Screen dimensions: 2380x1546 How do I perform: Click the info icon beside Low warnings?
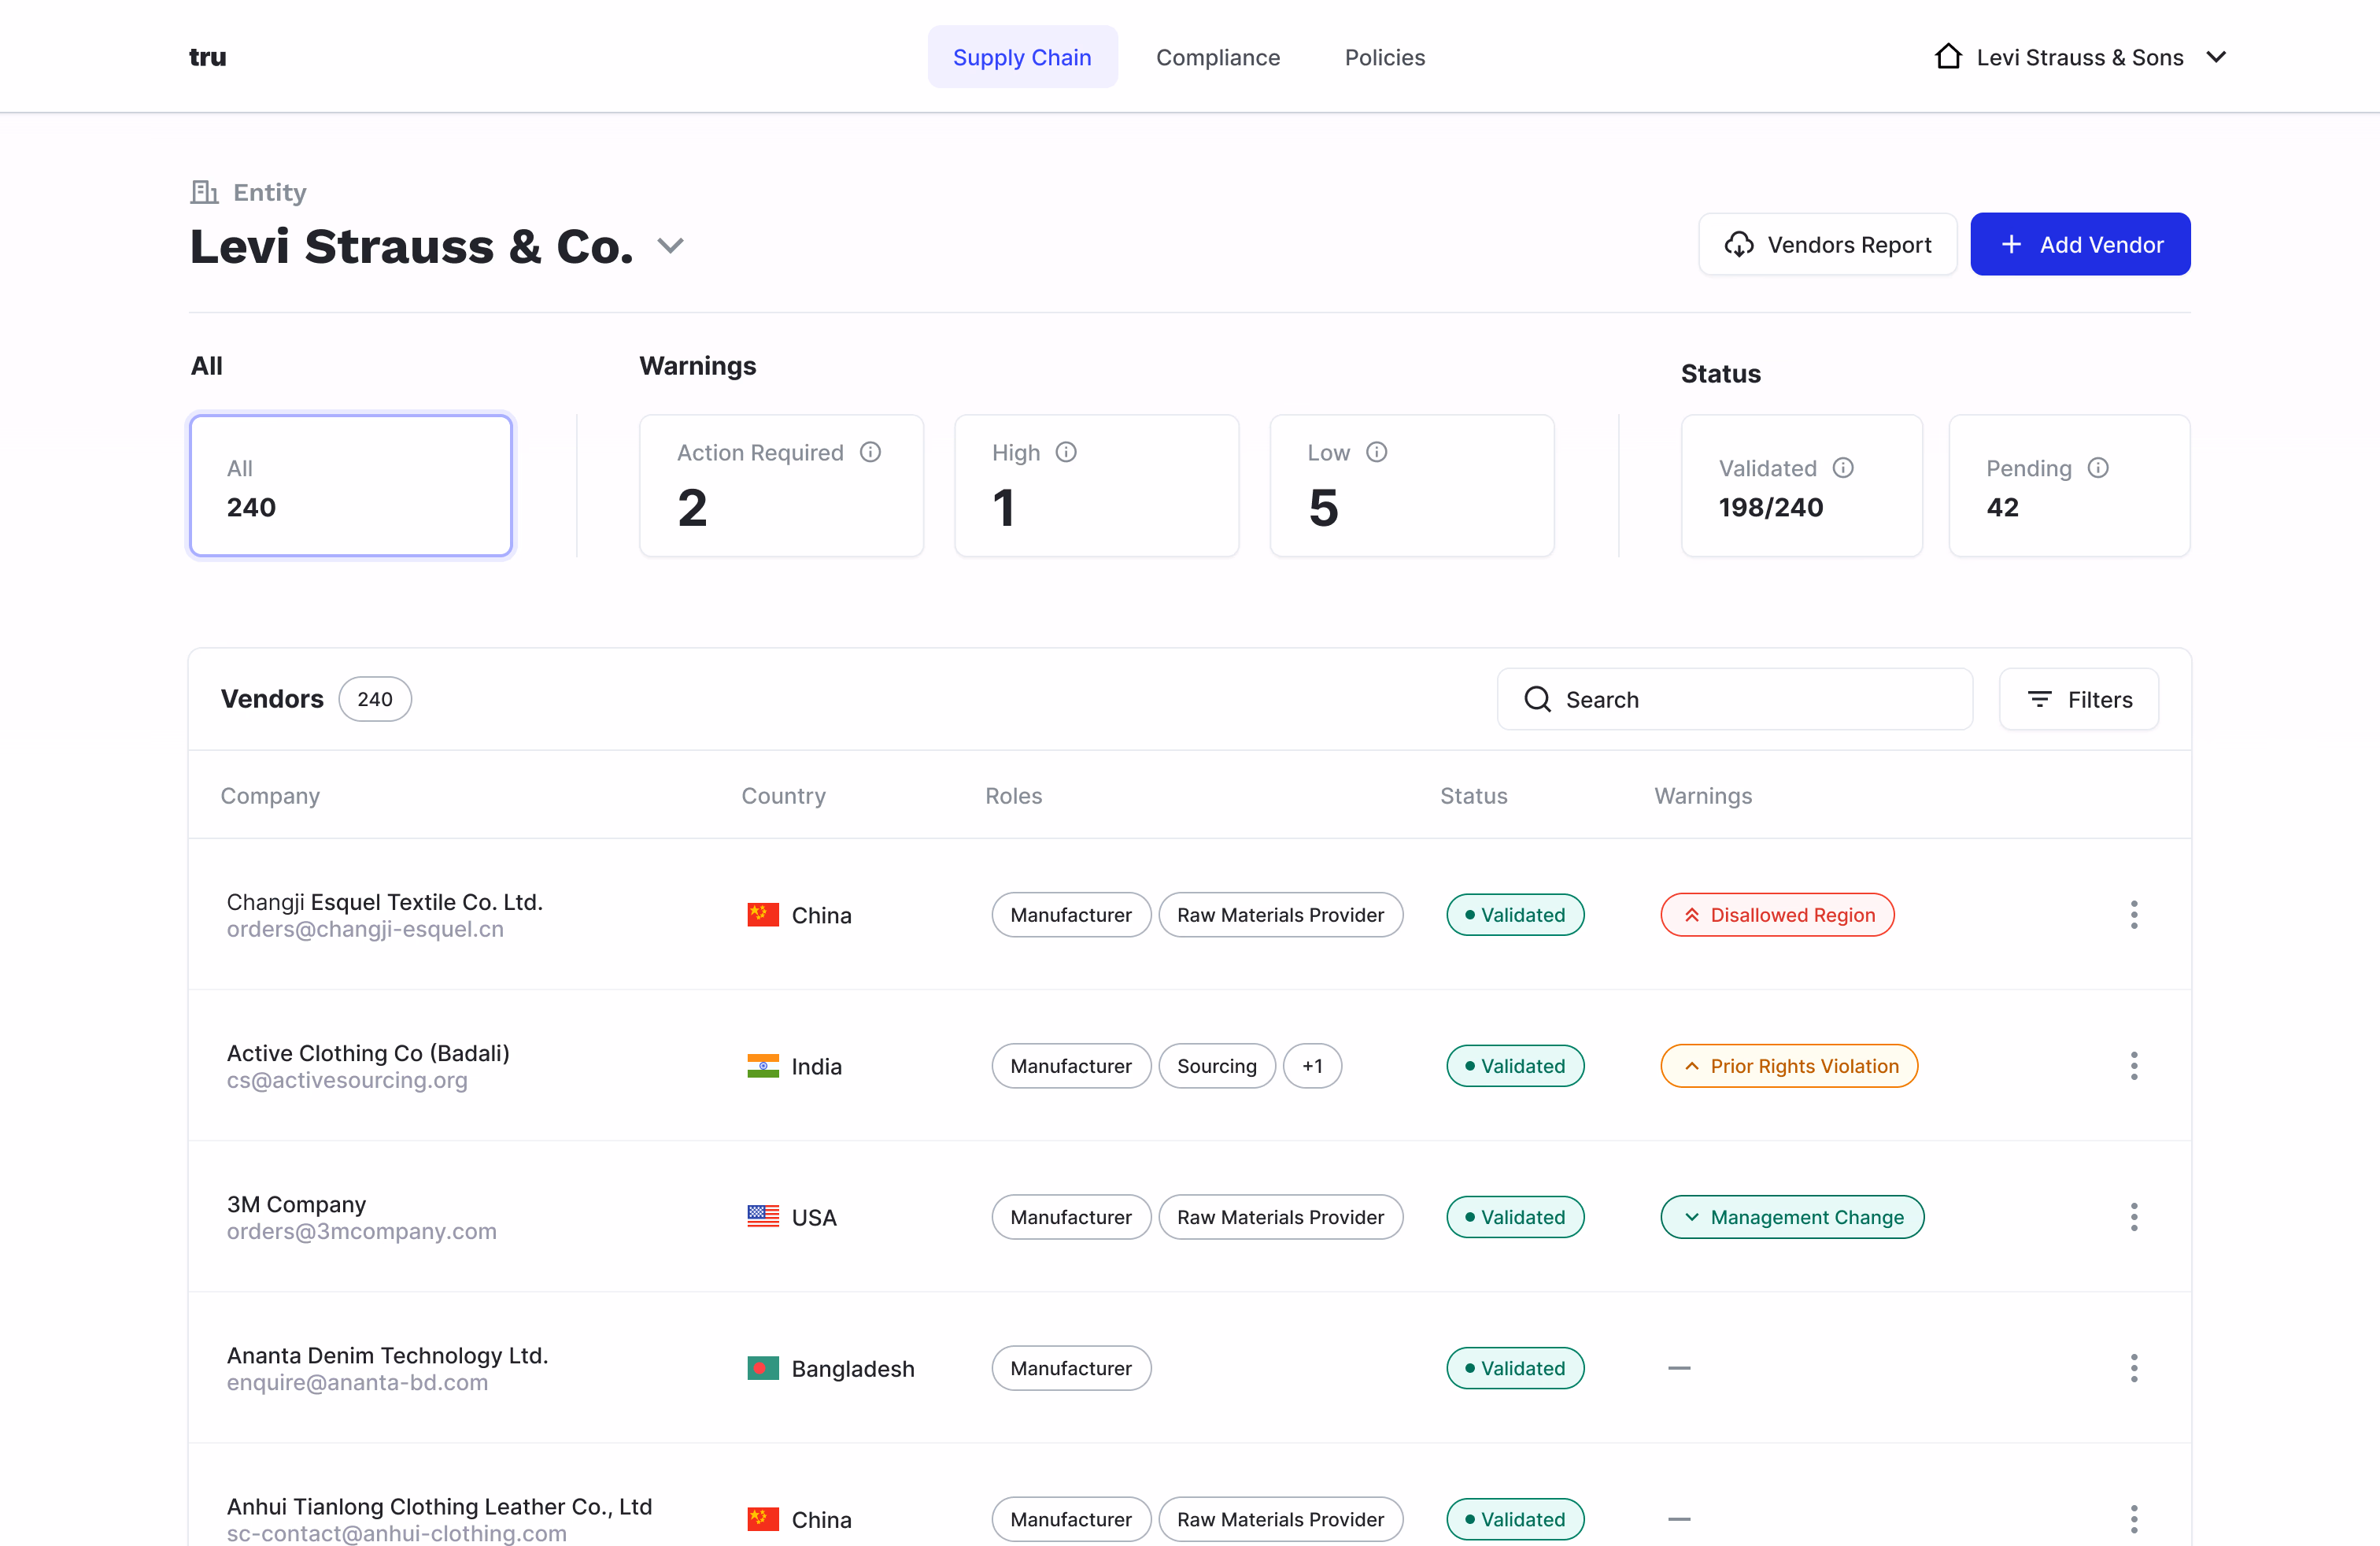[x=1379, y=452]
